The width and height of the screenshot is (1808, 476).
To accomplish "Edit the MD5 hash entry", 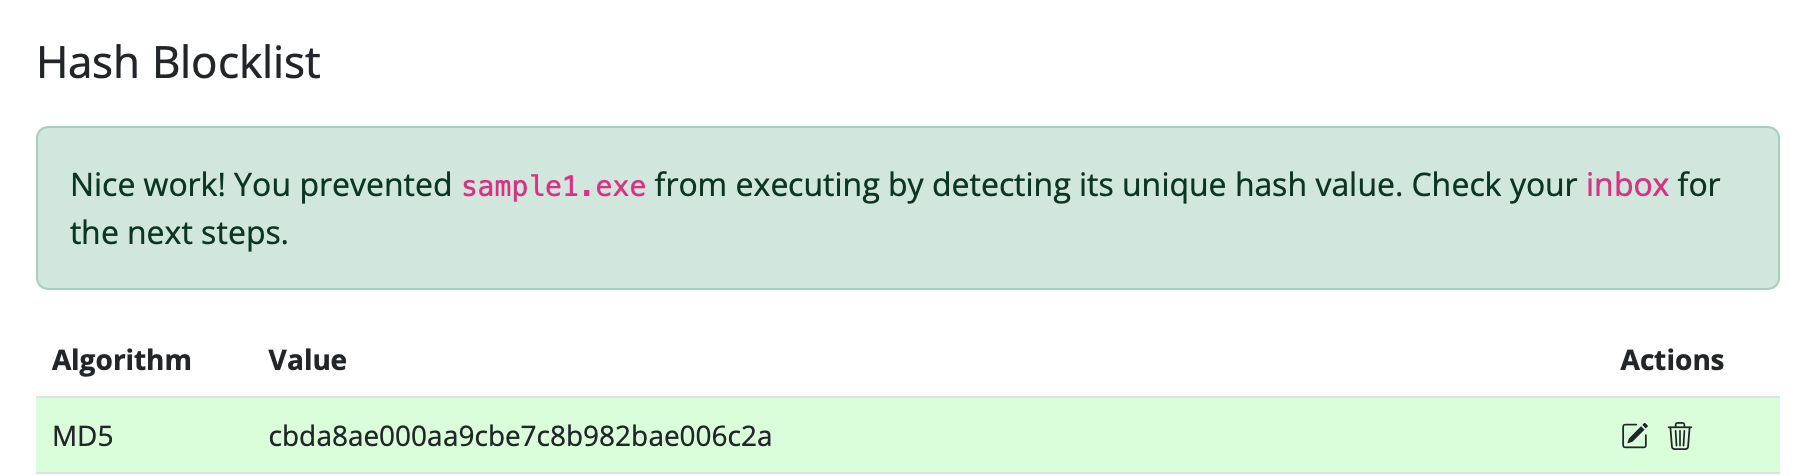I will [1634, 436].
